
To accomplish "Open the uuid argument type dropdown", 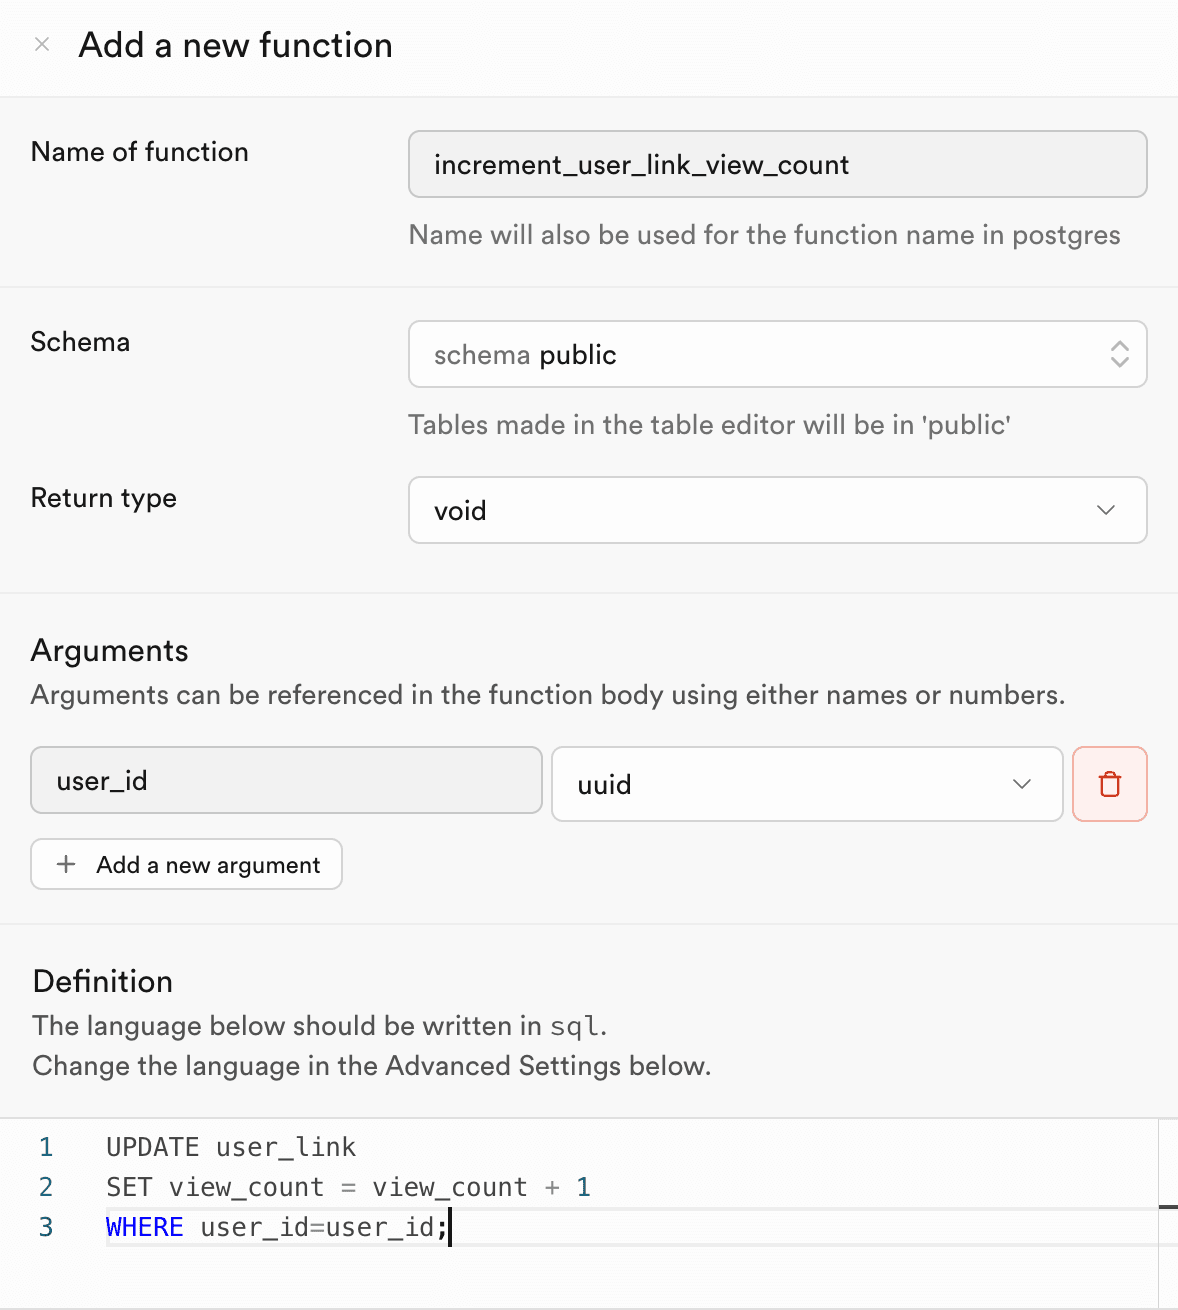I will (807, 784).
